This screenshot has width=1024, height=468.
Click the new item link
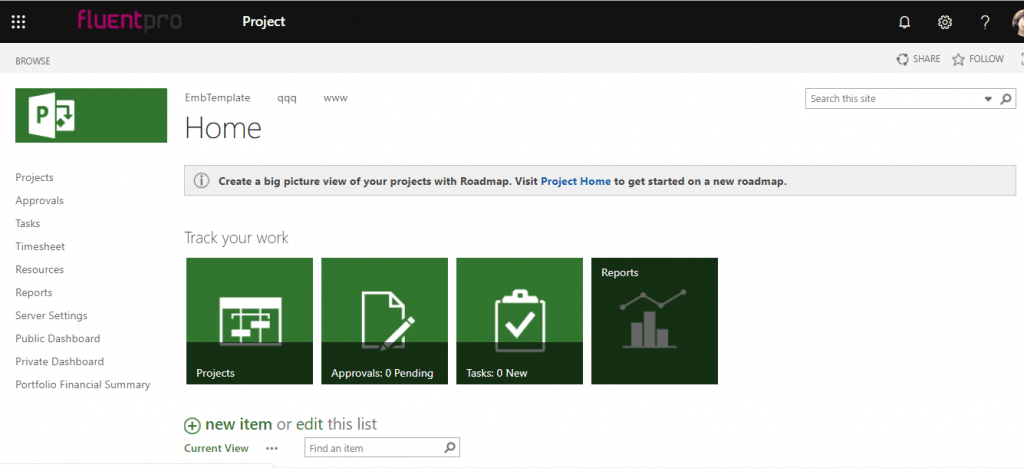pos(238,424)
